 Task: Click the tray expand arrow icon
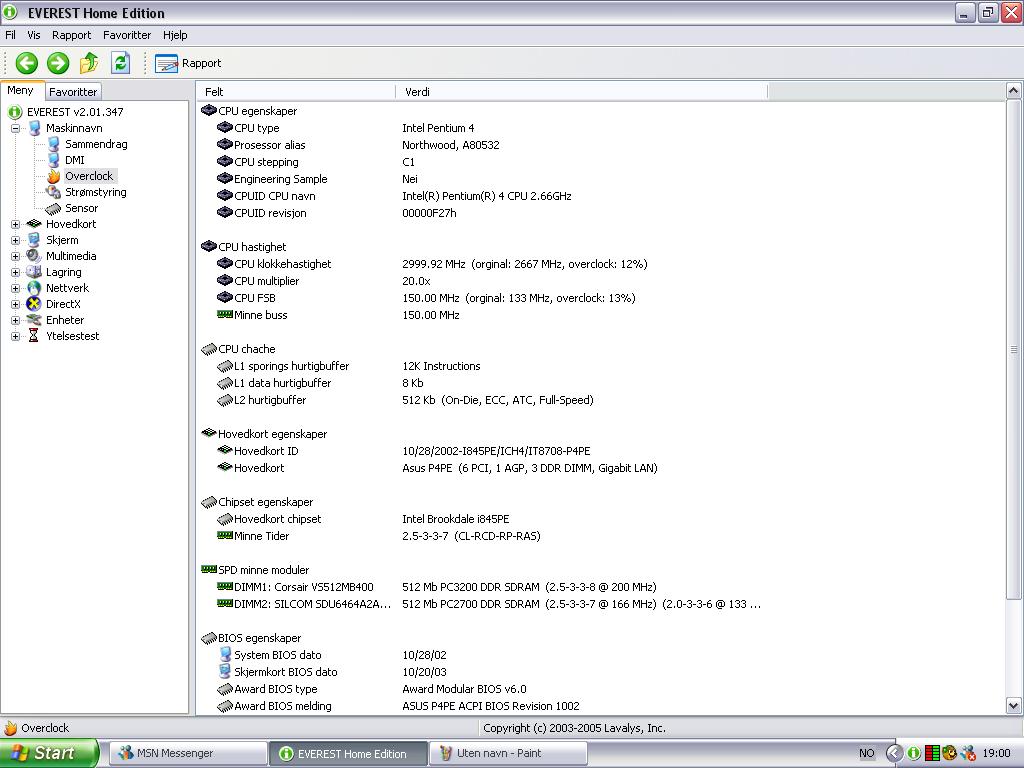(x=894, y=754)
